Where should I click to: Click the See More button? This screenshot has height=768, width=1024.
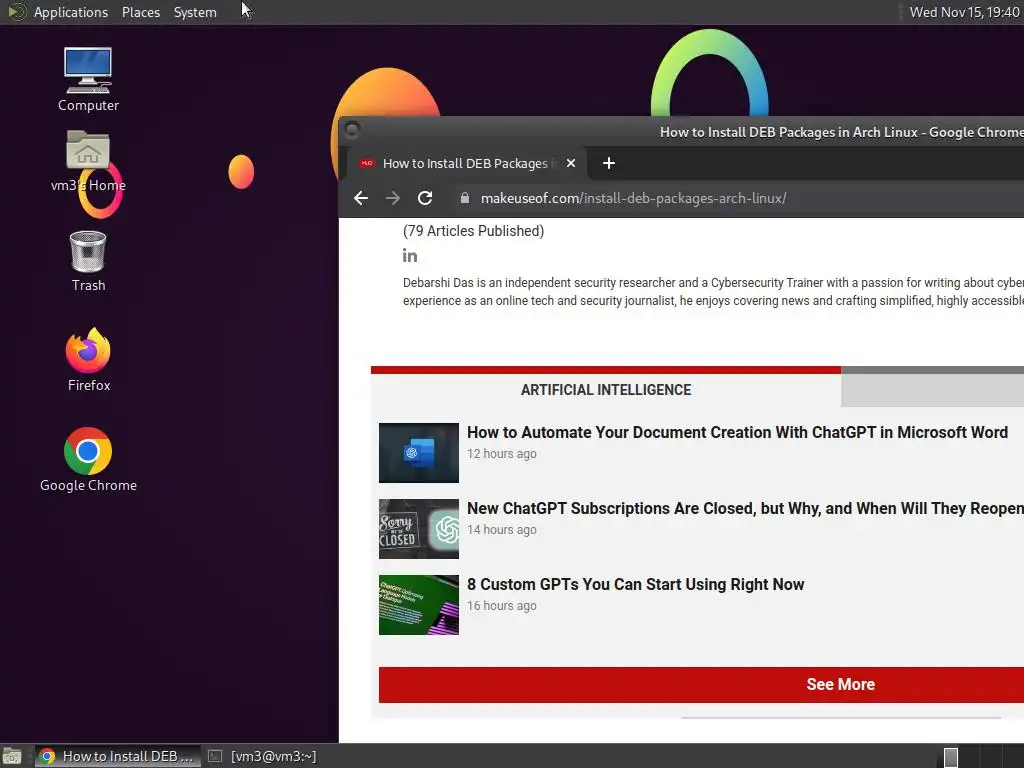tap(701, 684)
